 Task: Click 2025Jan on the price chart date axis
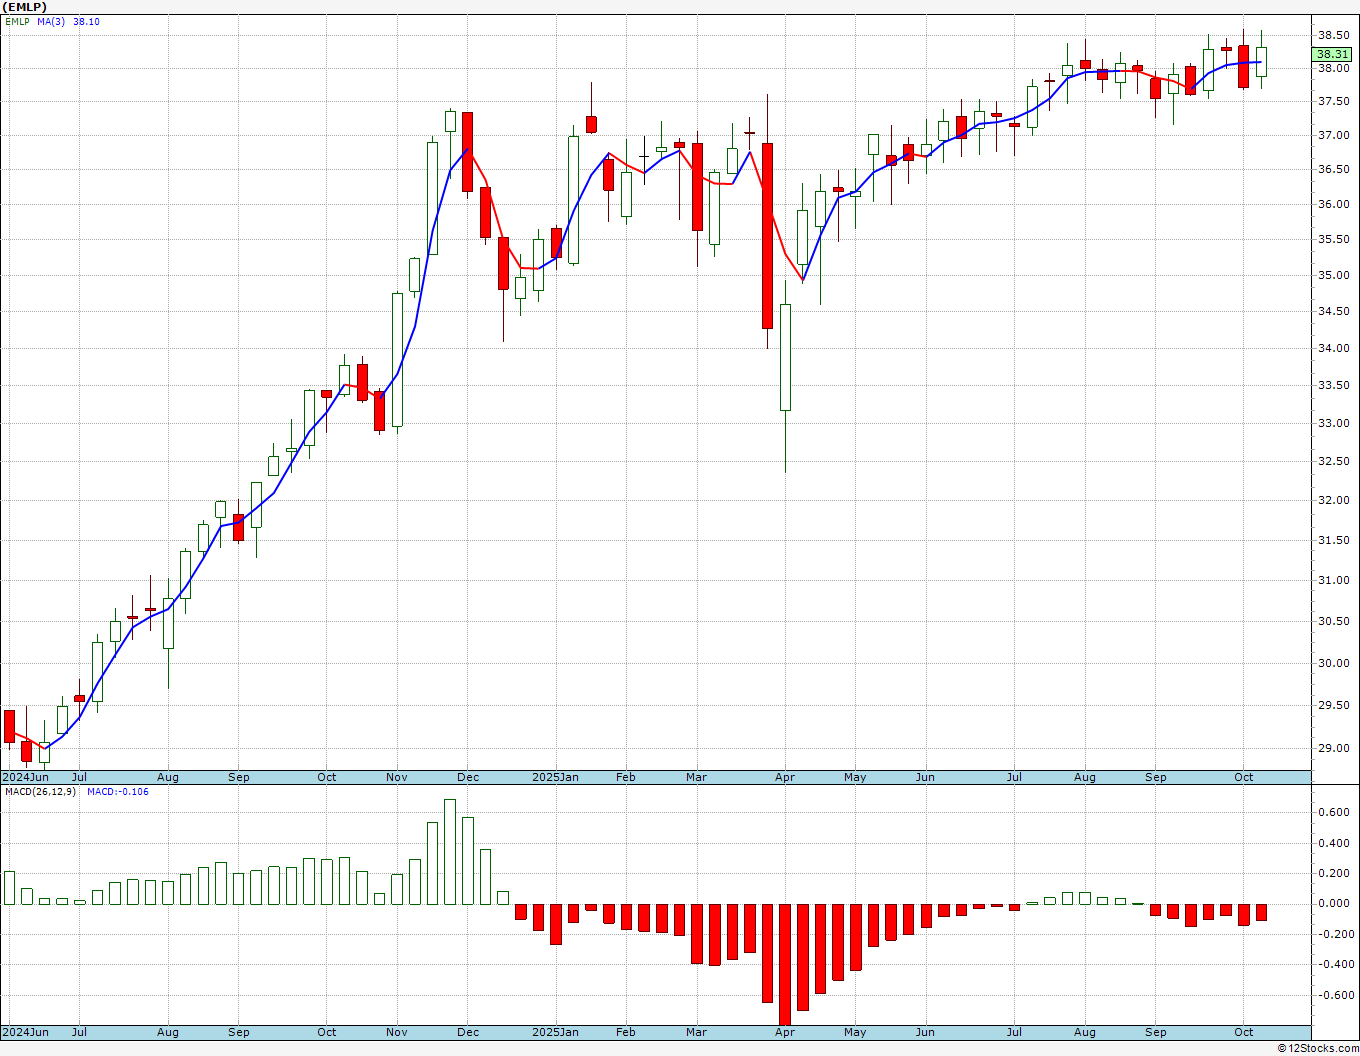[x=555, y=777]
